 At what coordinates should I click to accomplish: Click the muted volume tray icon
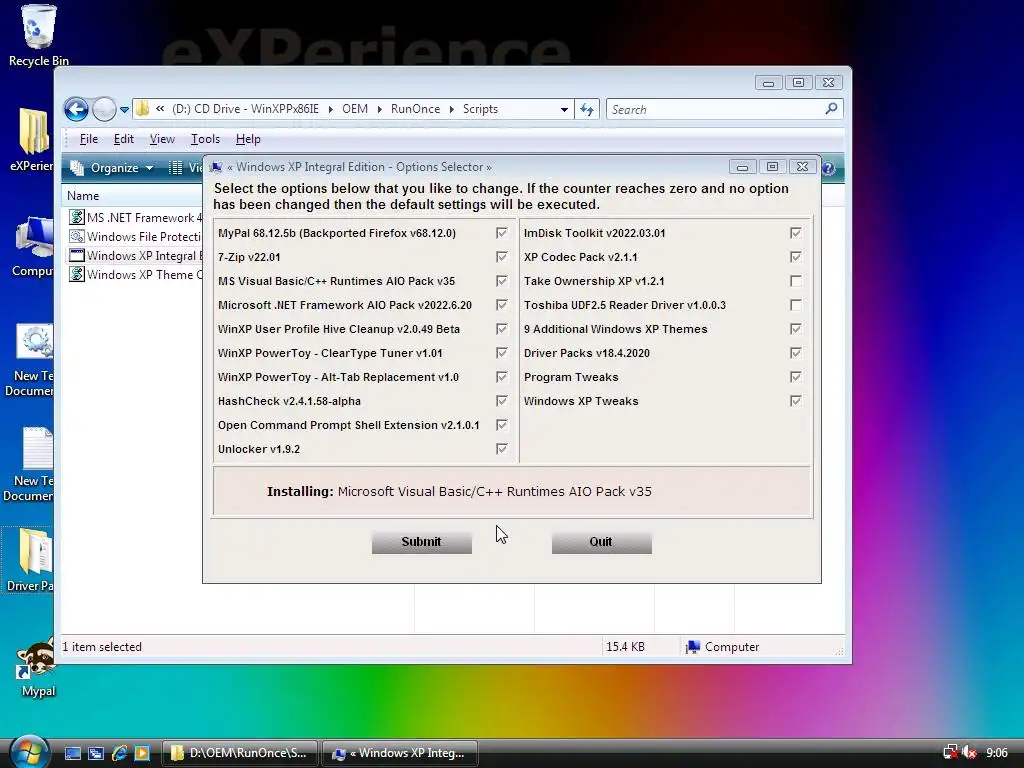(969, 752)
